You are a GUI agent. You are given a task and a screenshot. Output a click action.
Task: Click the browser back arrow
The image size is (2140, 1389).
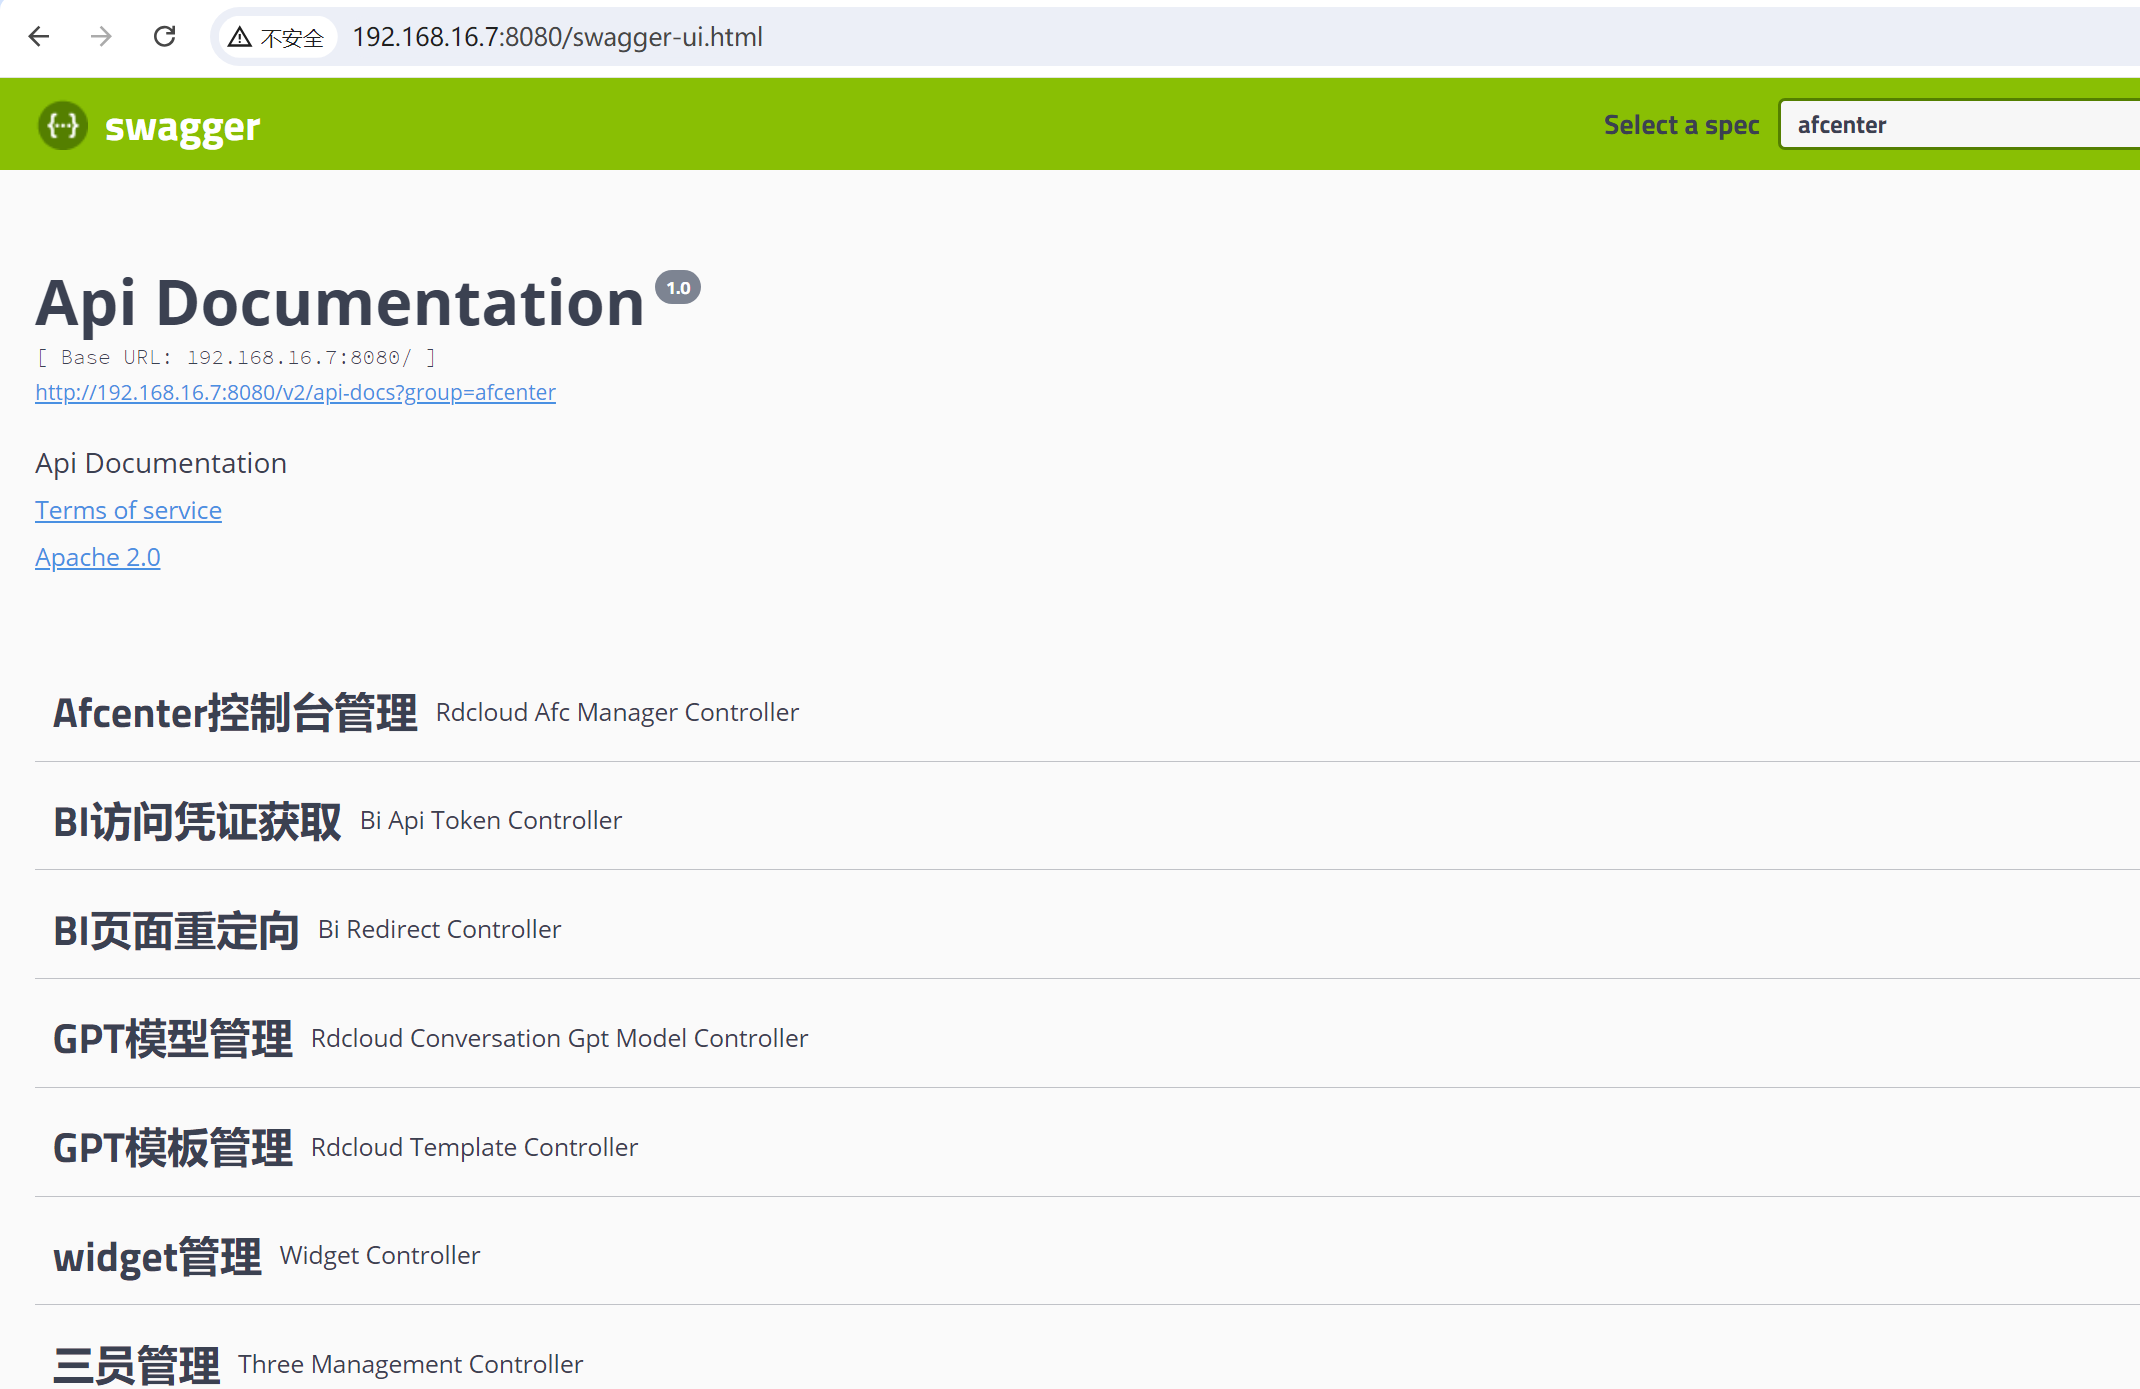tap(39, 37)
